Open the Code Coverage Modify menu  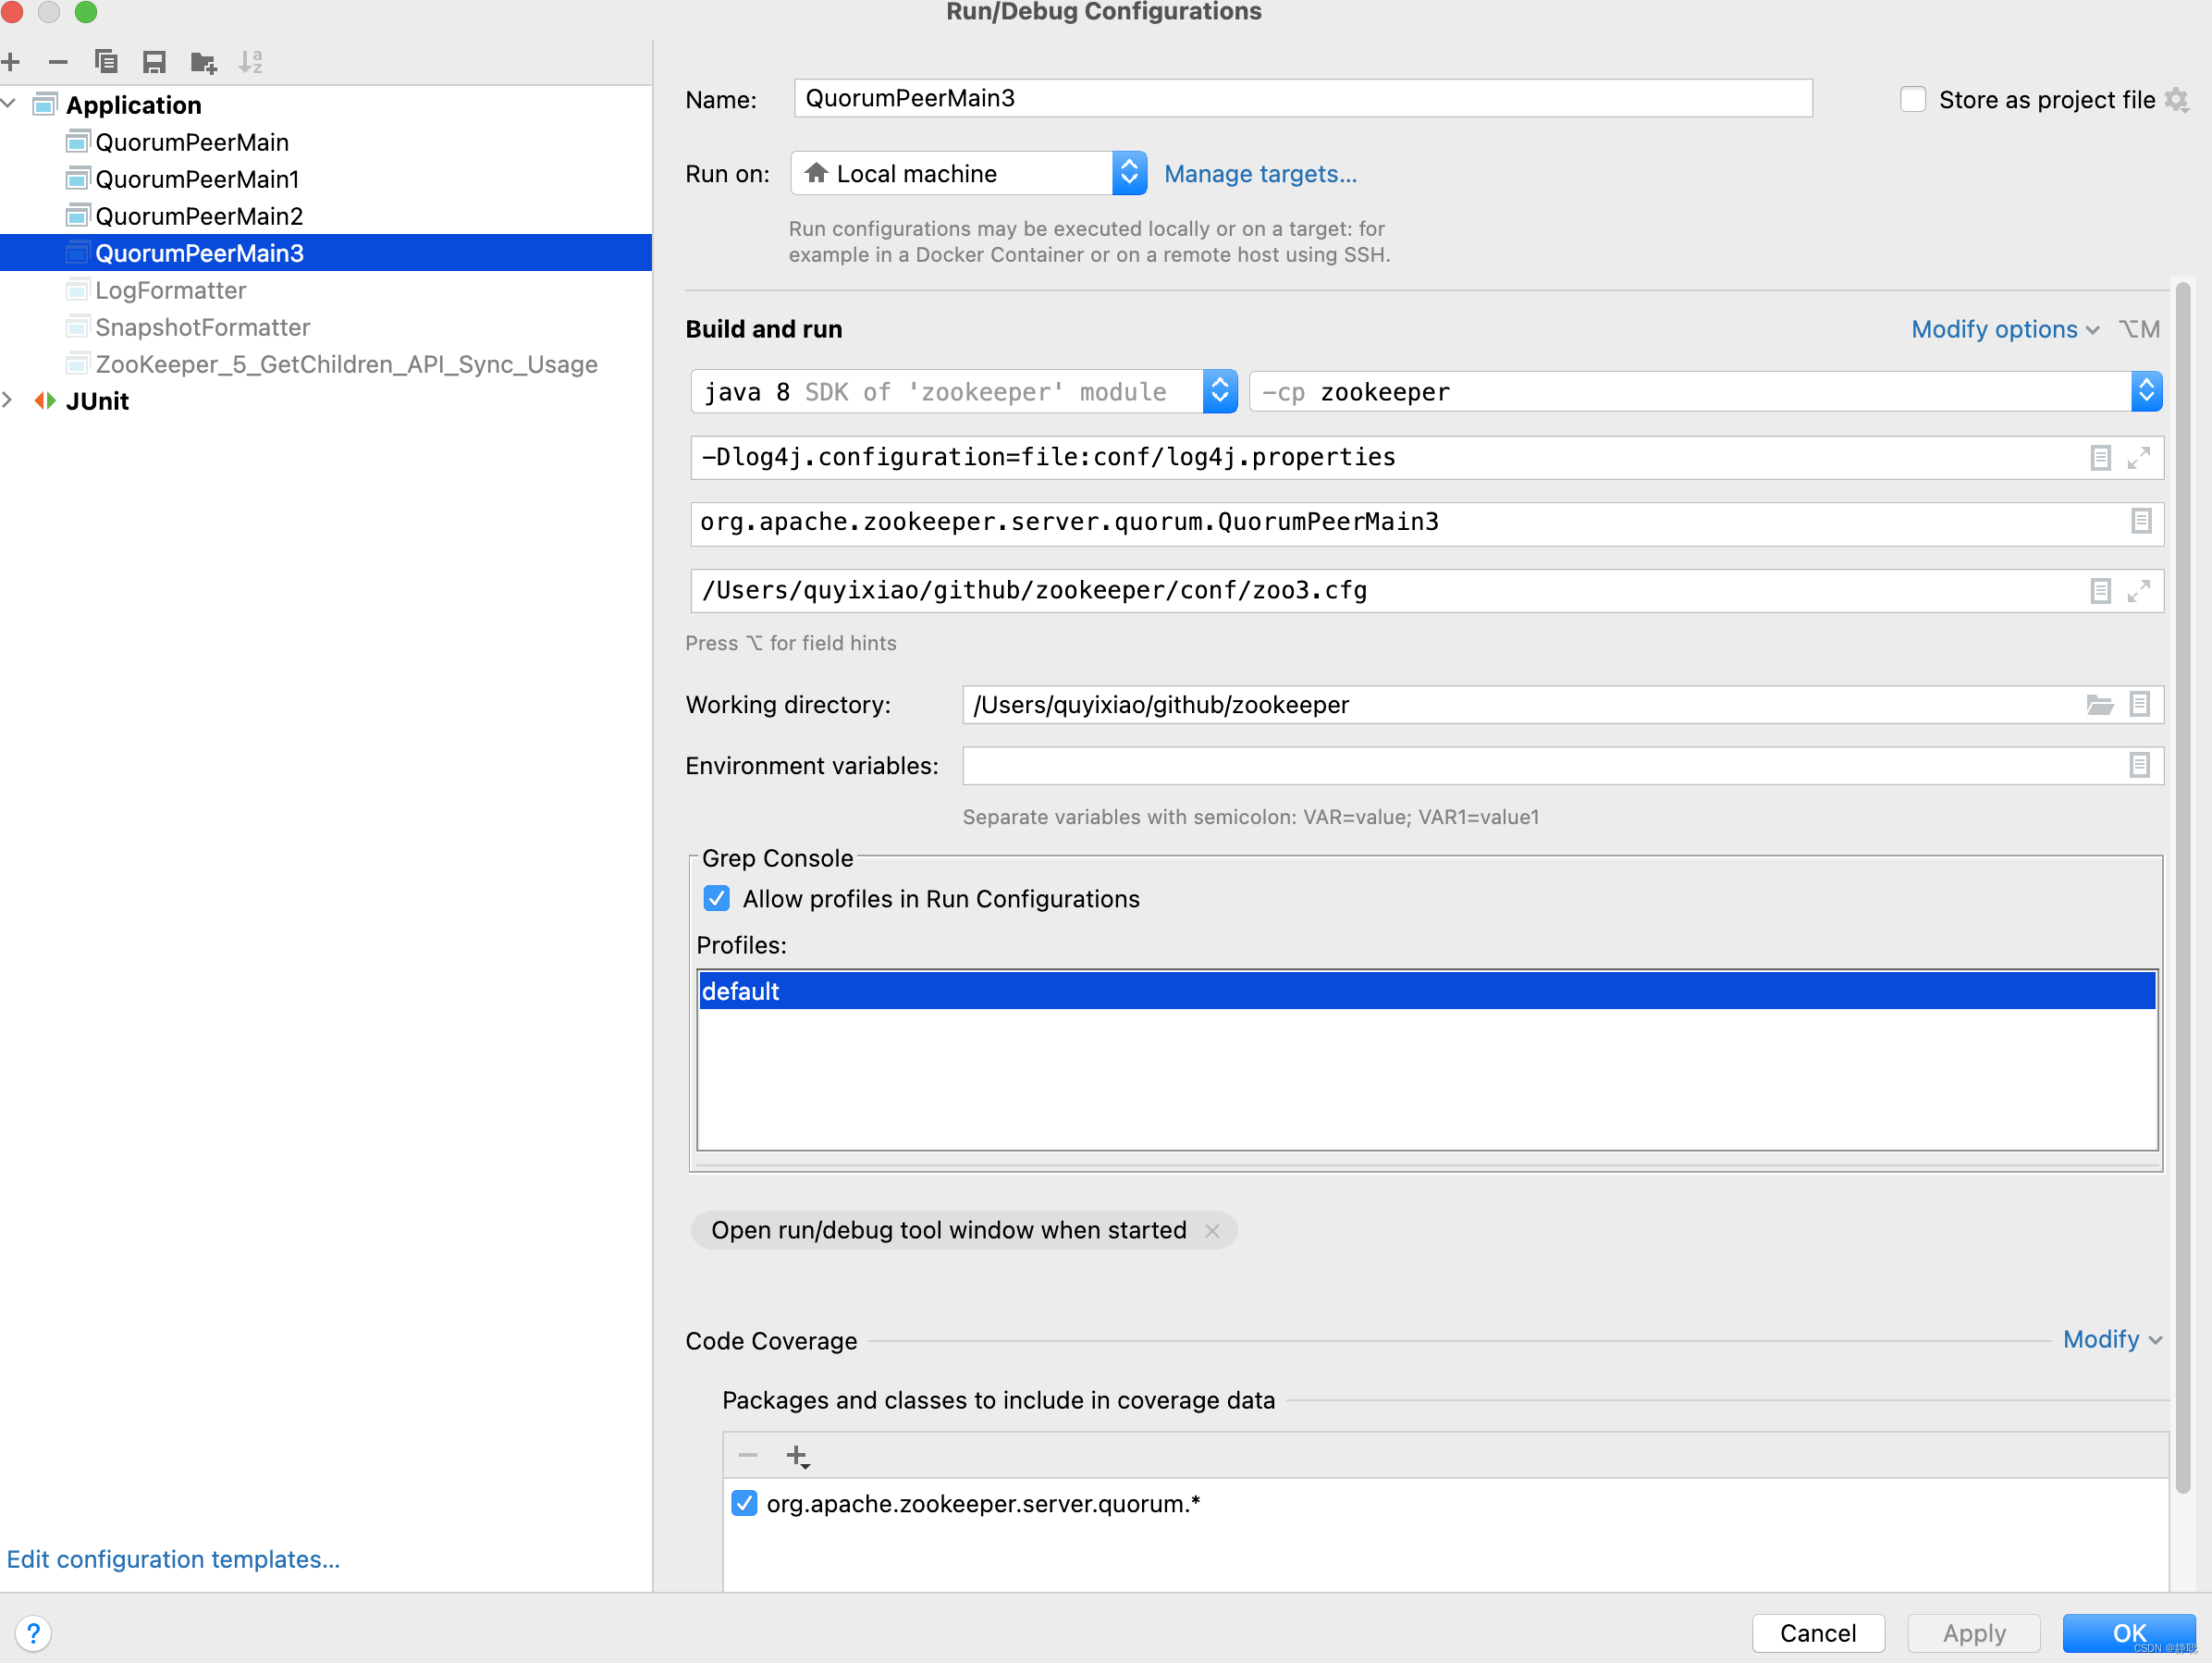2112,1340
